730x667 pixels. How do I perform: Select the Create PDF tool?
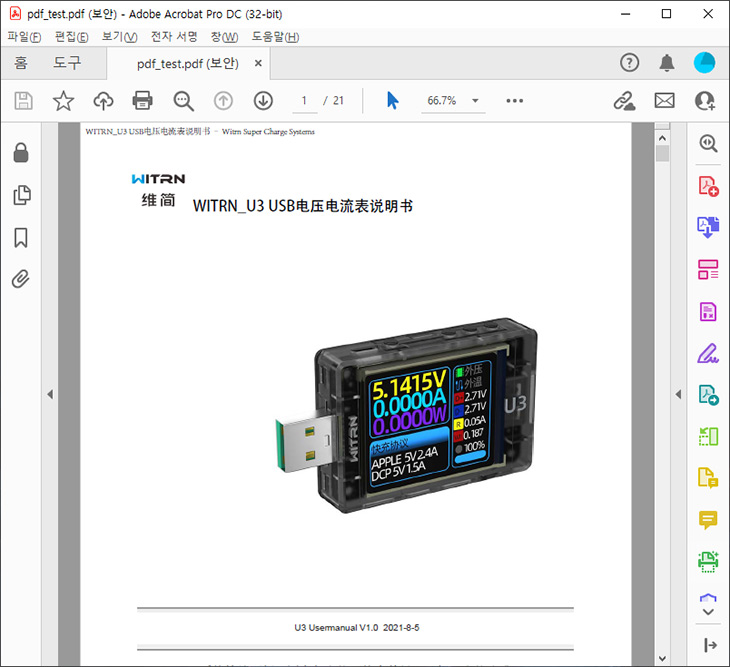(x=708, y=186)
